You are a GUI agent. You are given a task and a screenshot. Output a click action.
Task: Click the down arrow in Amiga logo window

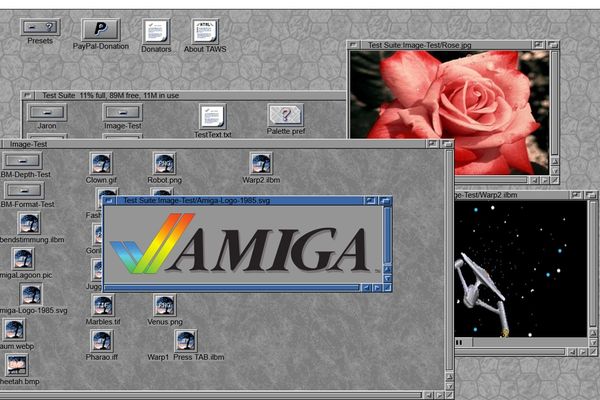click(387, 278)
